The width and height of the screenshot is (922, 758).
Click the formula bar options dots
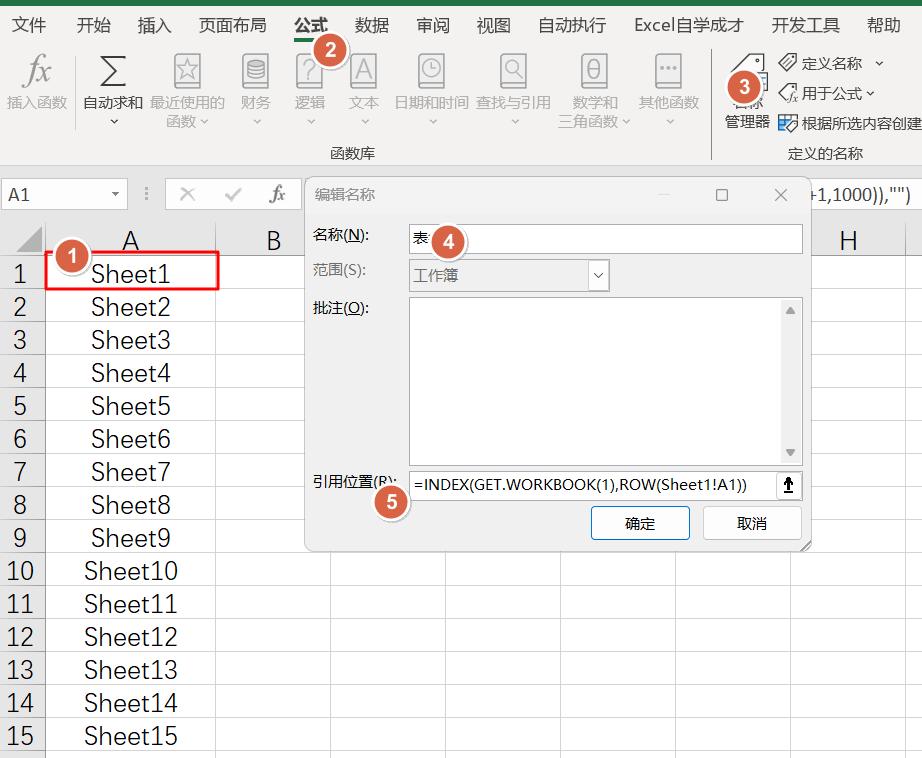click(146, 194)
